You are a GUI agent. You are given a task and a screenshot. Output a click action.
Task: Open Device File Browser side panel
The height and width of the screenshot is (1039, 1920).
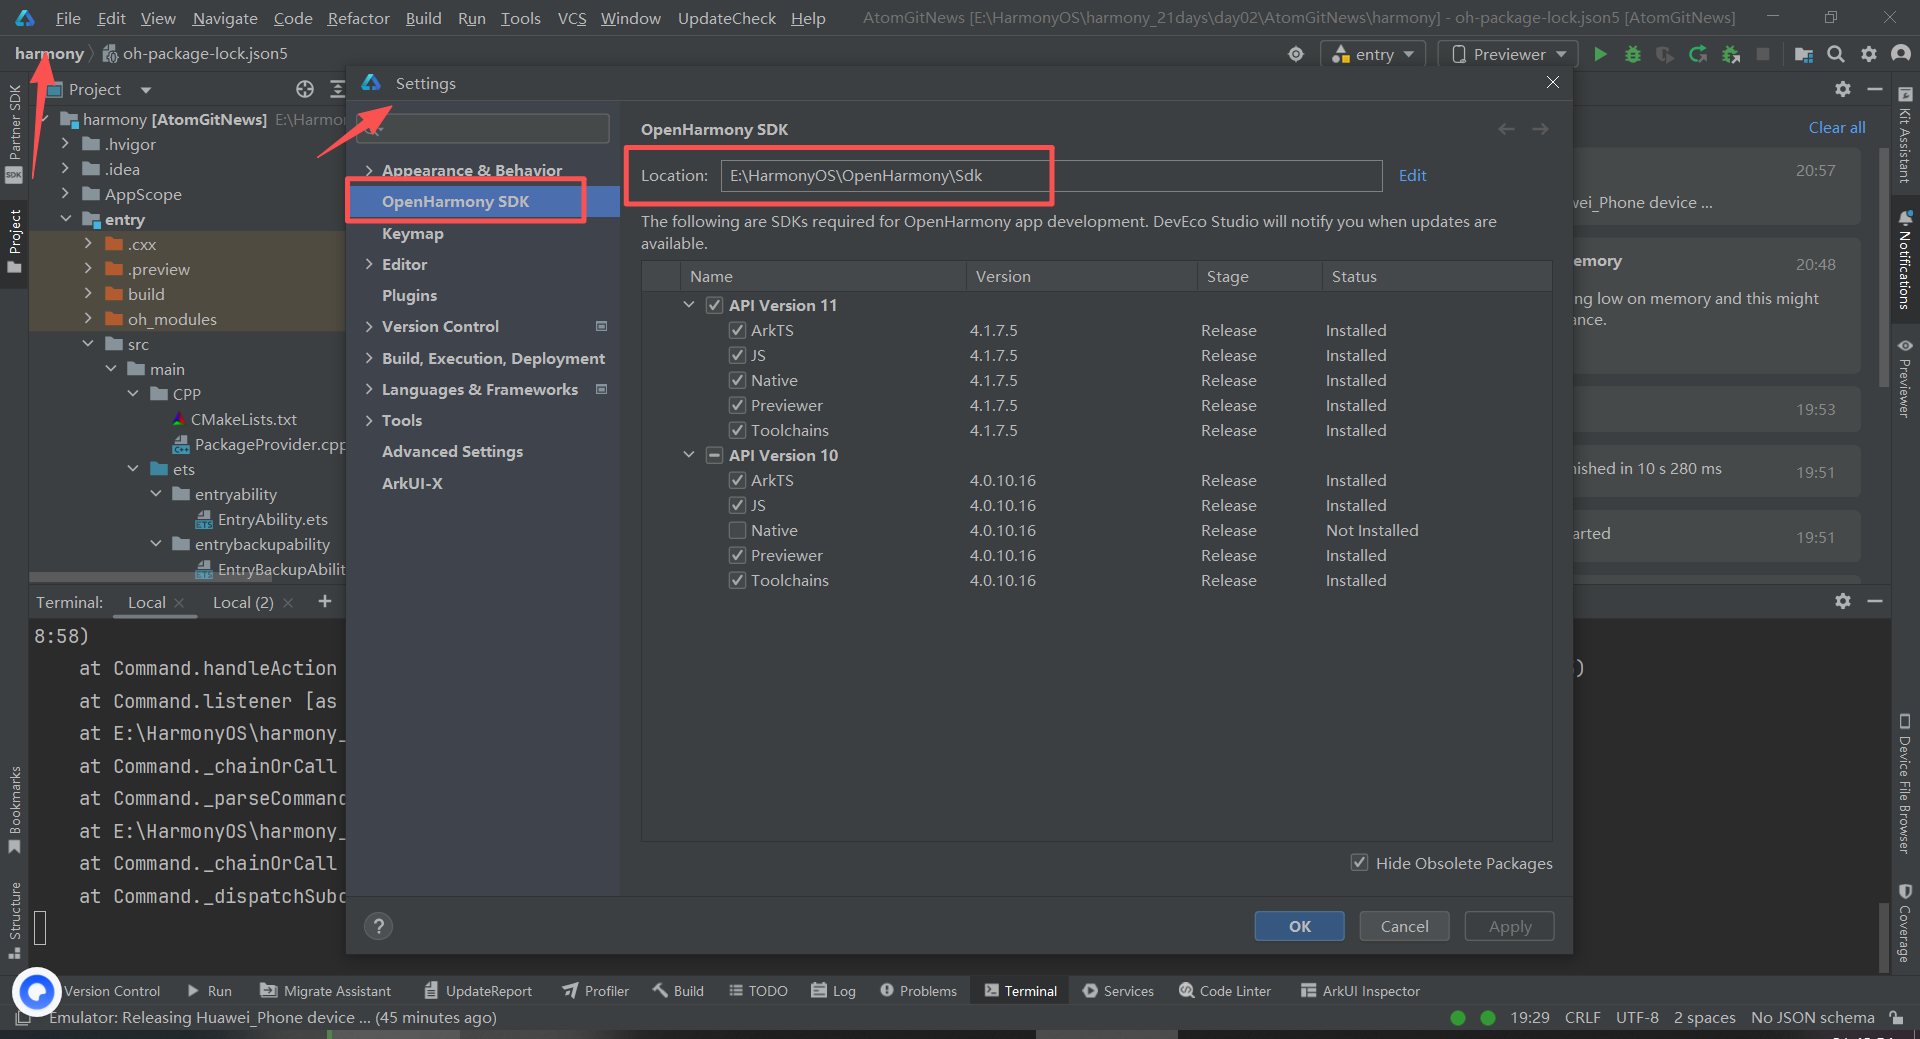(x=1904, y=783)
